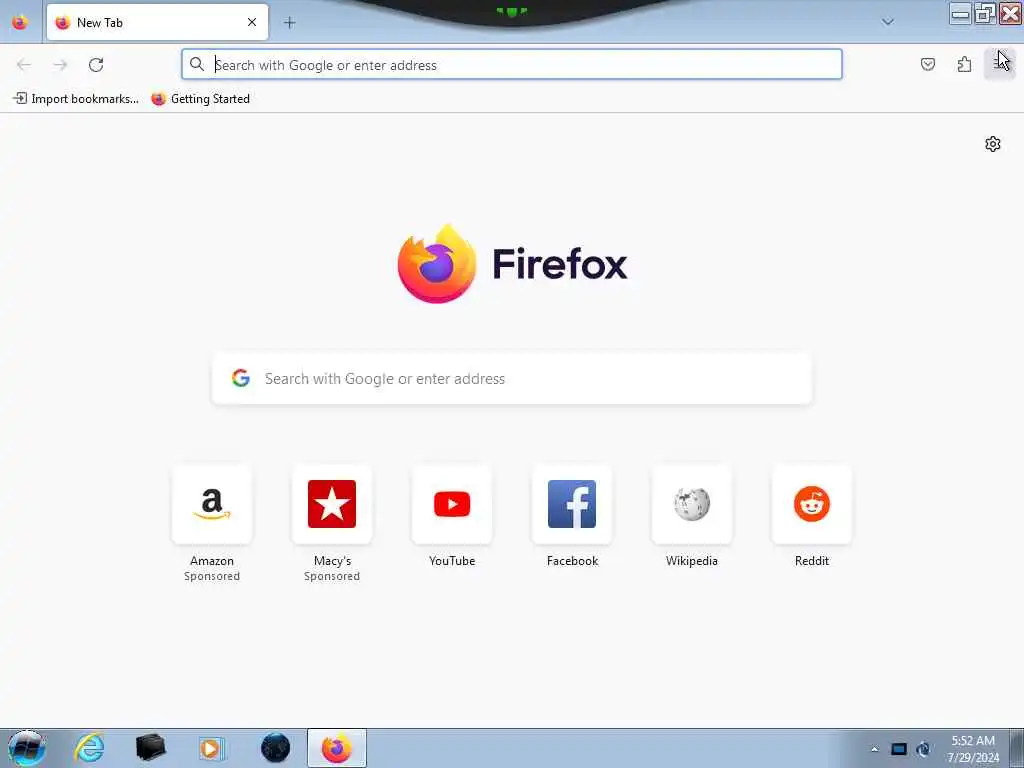Open the Firefox application menu
Image resolution: width=1024 pixels, height=768 pixels.
click(x=999, y=64)
